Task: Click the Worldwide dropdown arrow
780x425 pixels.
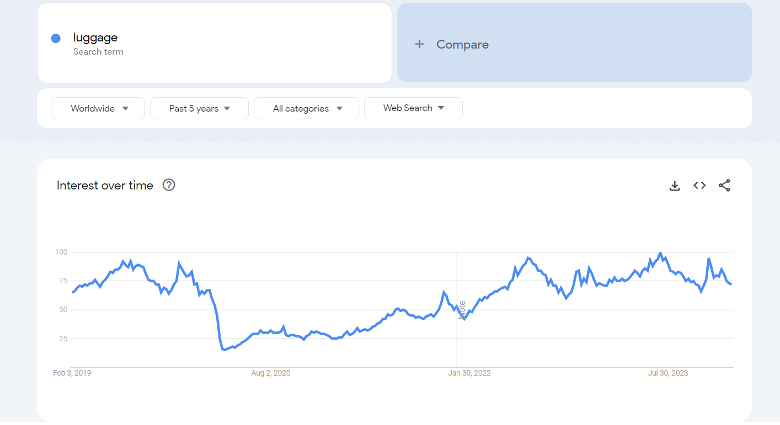Action: (125, 108)
